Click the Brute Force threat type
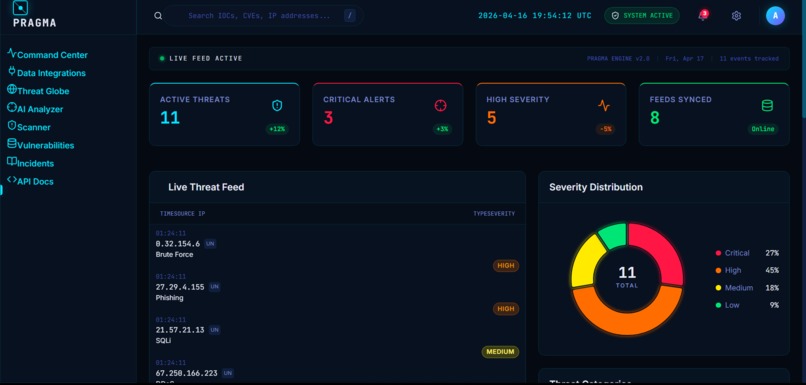806x385 pixels. tap(174, 254)
